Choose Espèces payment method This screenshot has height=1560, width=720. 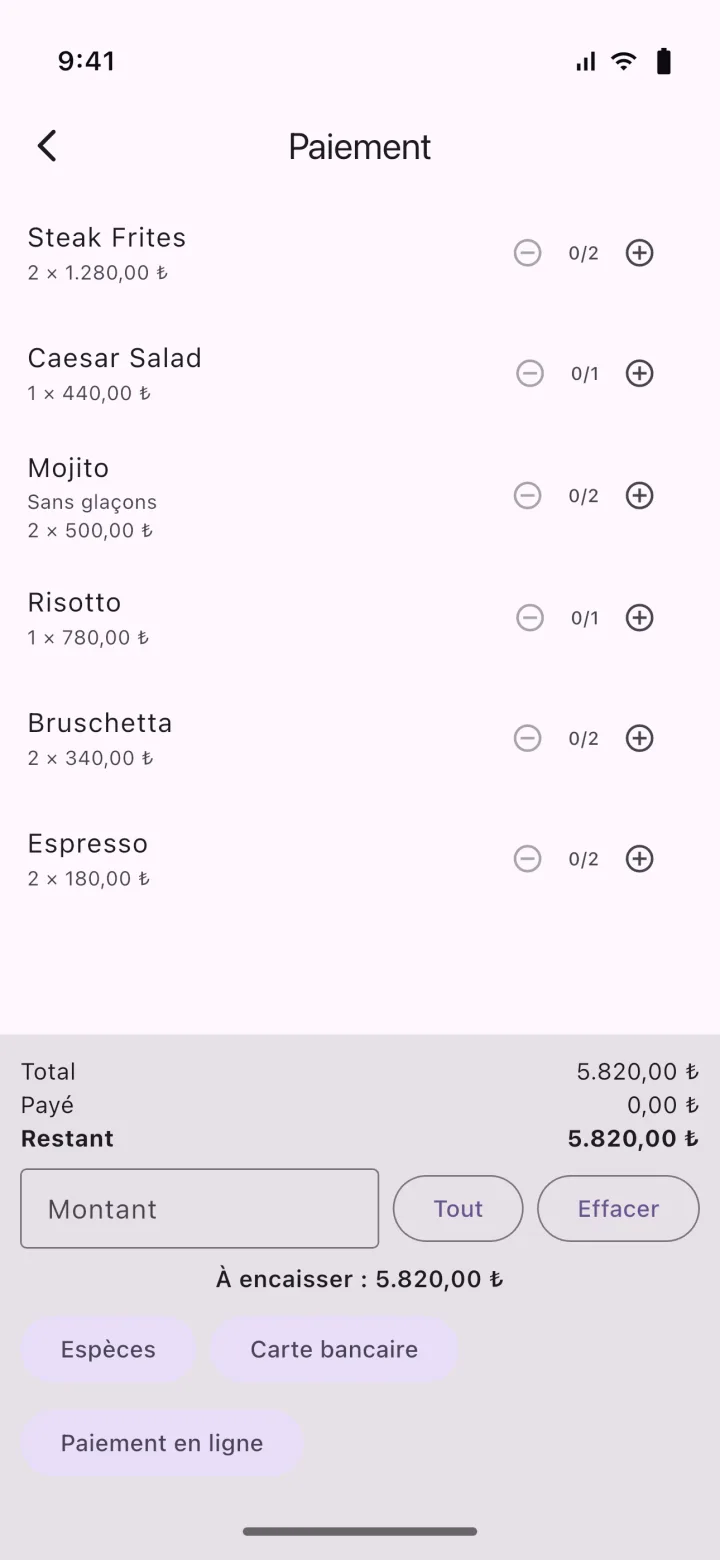point(108,1350)
